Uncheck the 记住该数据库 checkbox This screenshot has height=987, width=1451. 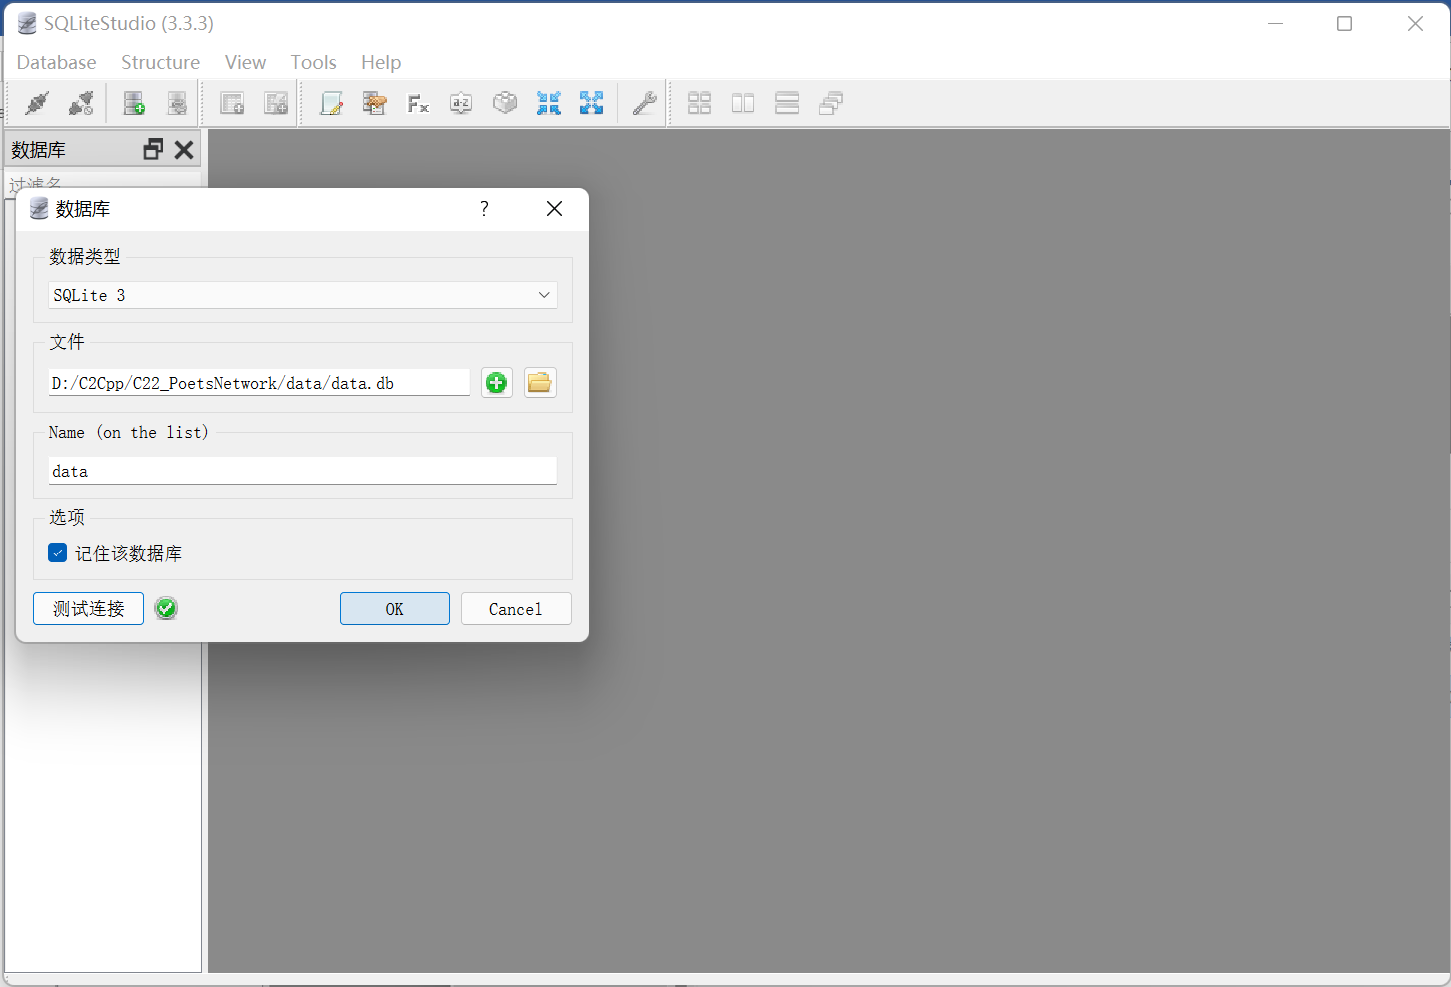[x=58, y=553]
